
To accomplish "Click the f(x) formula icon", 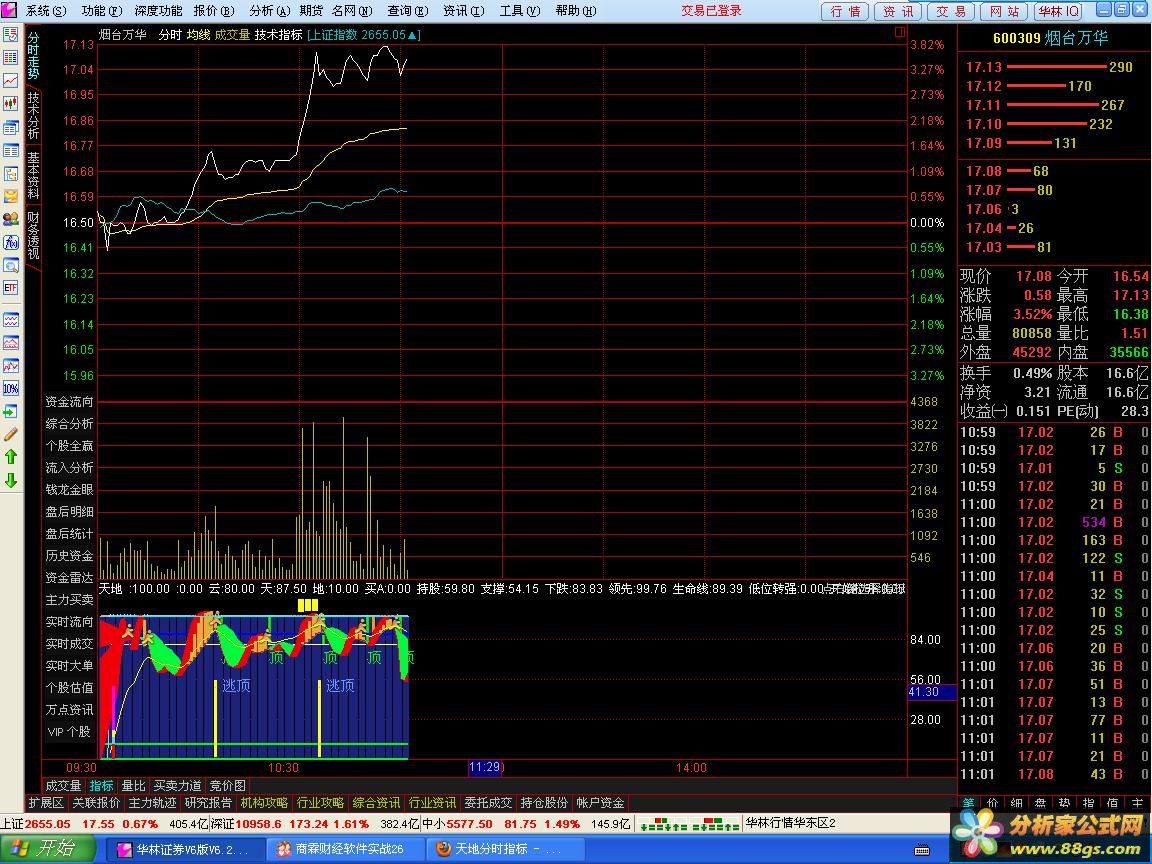I will 10,242.
